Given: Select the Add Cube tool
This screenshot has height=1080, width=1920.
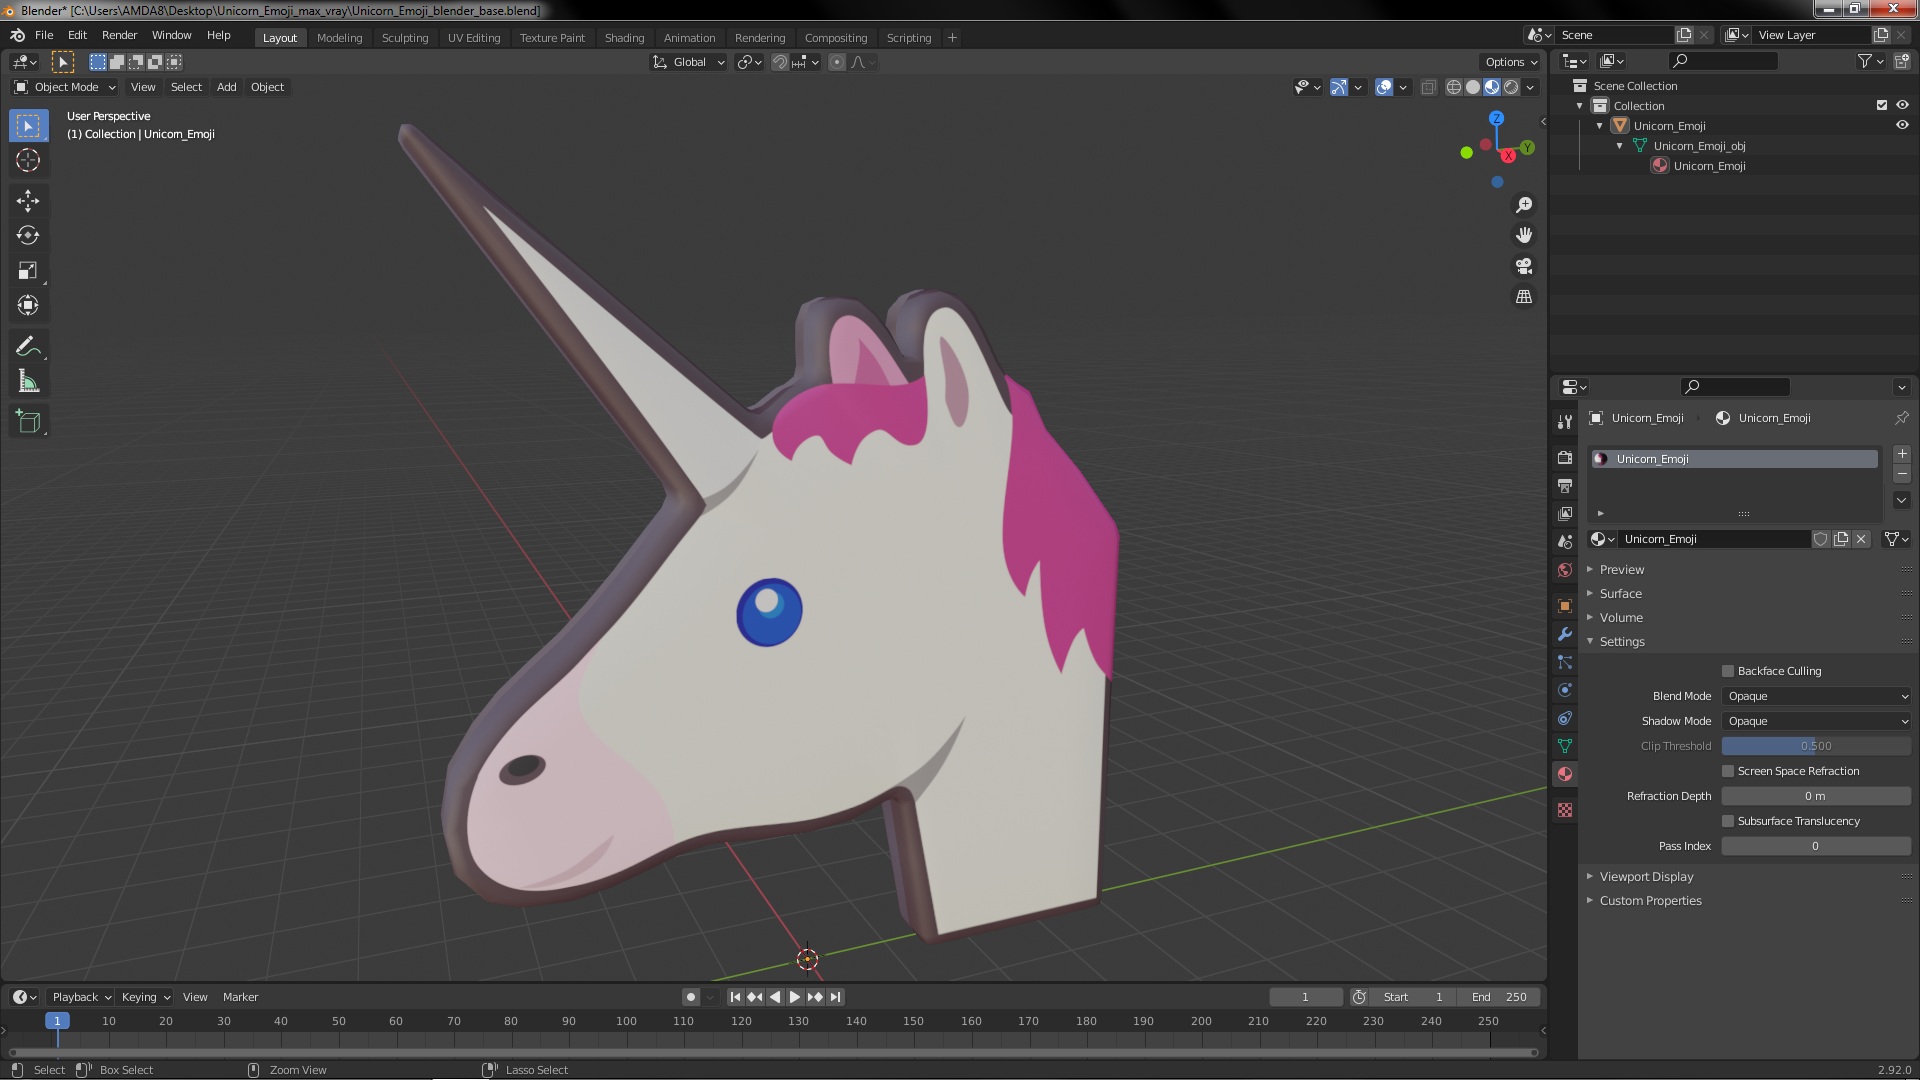Looking at the screenshot, I should [28, 421].
